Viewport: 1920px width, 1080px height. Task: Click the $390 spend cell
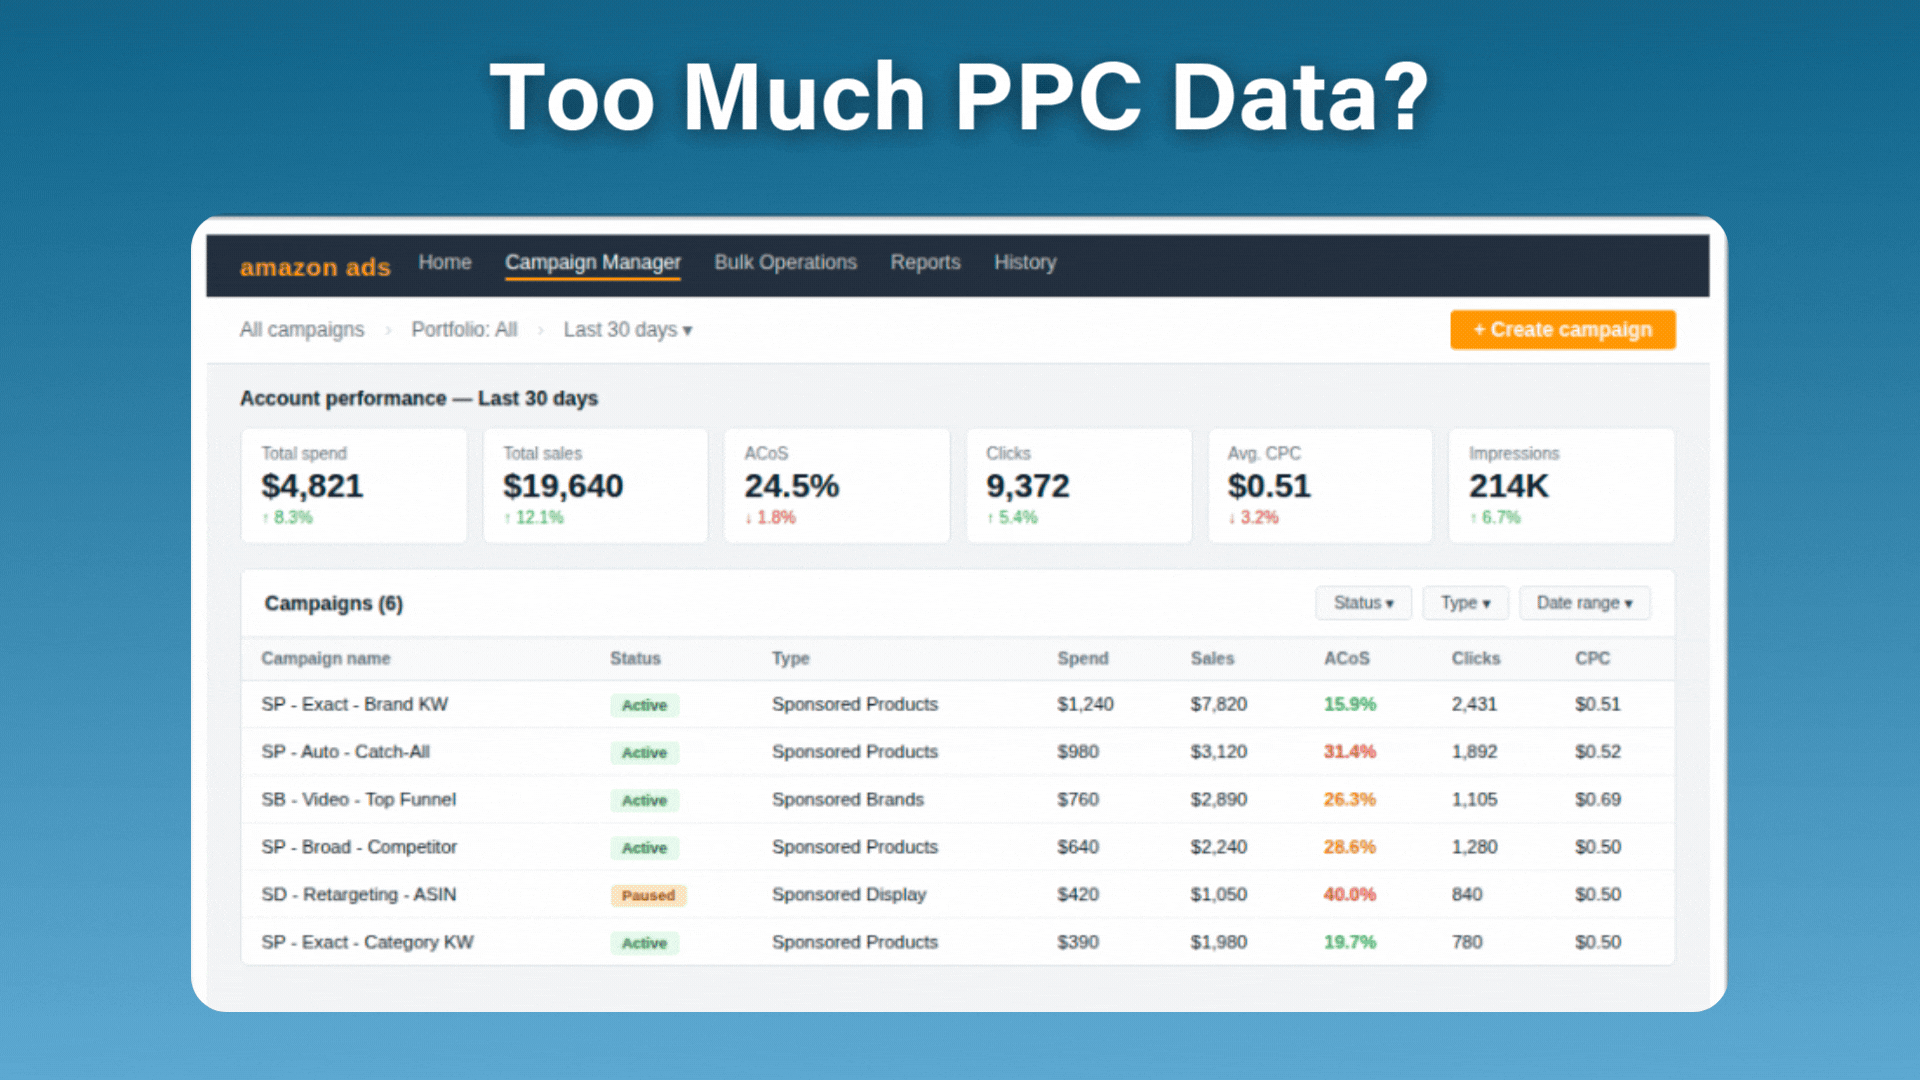click(x=1078, y=942)
